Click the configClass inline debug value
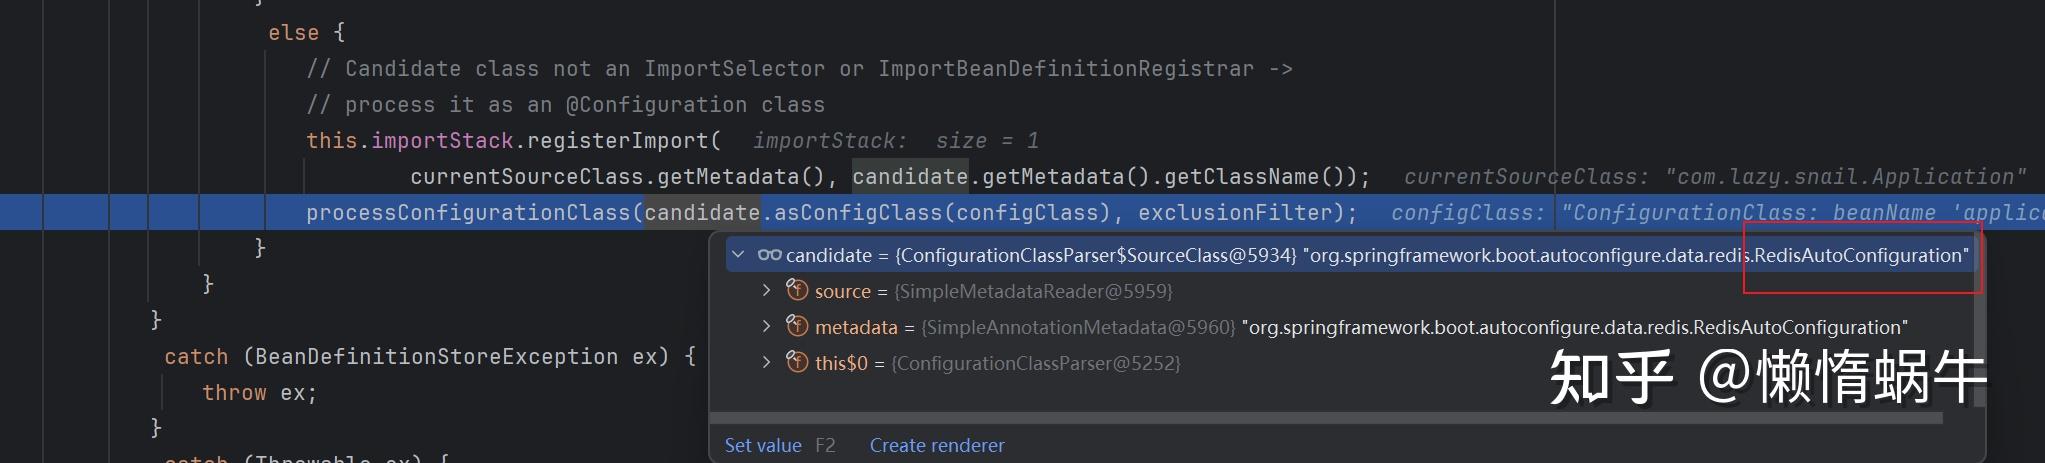 point(1715,213)
